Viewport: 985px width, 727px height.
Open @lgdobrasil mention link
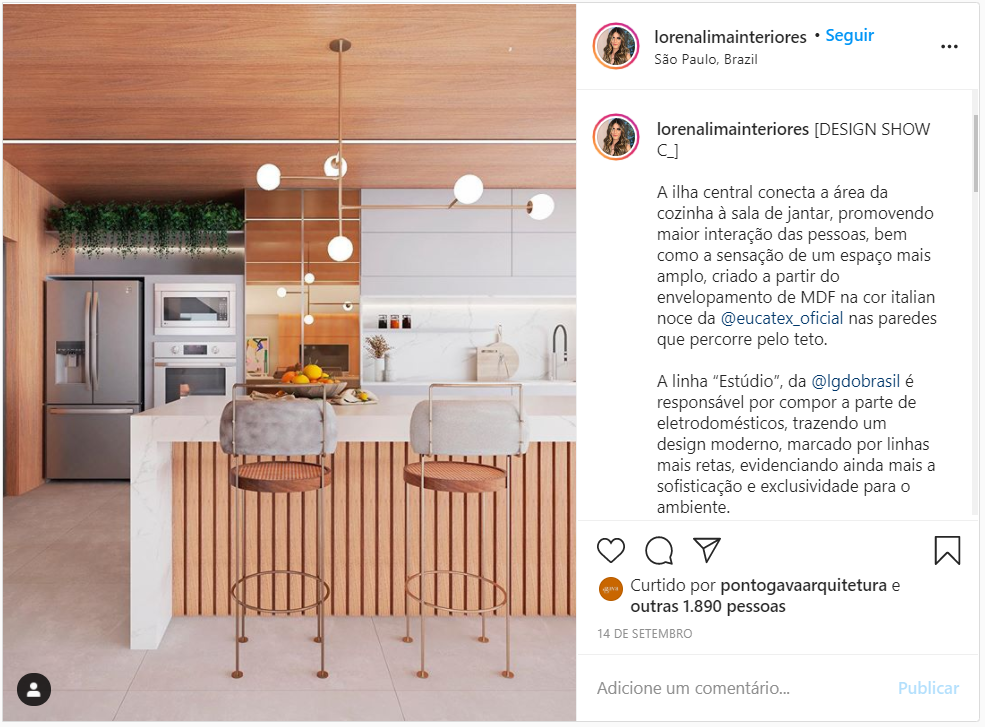point(856,381)
